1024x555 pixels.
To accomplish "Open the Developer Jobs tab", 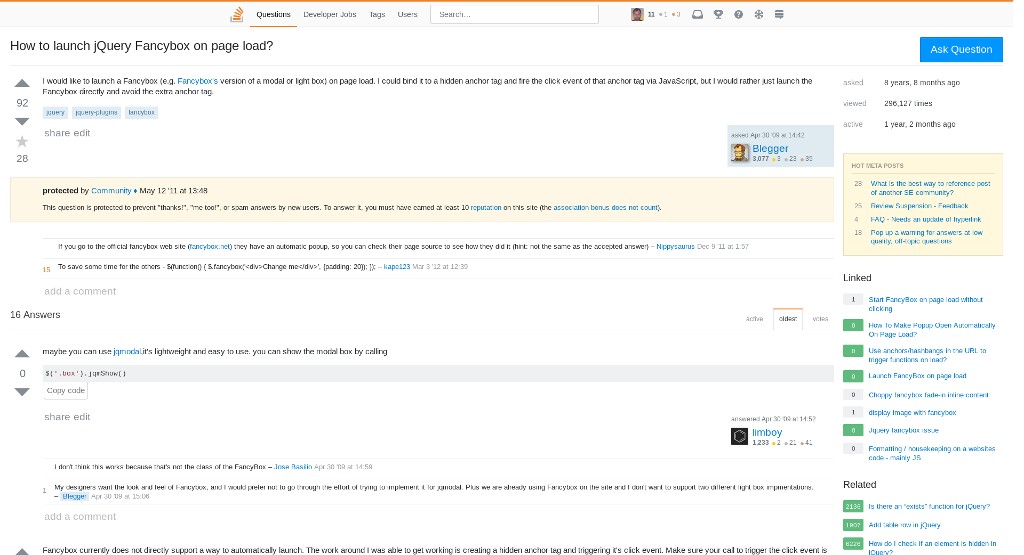I will 330,14.
